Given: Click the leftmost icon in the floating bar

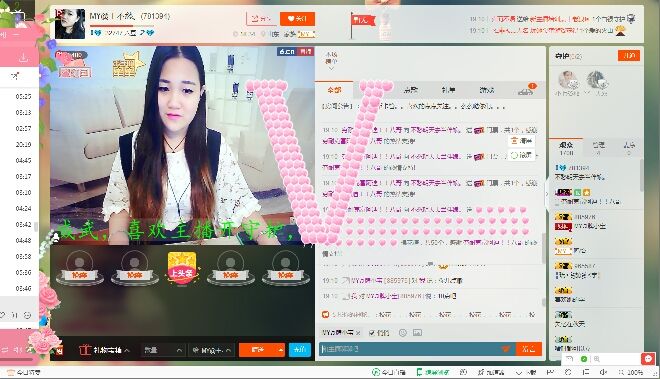Looking at the screenshot, I should click(570, 359).
